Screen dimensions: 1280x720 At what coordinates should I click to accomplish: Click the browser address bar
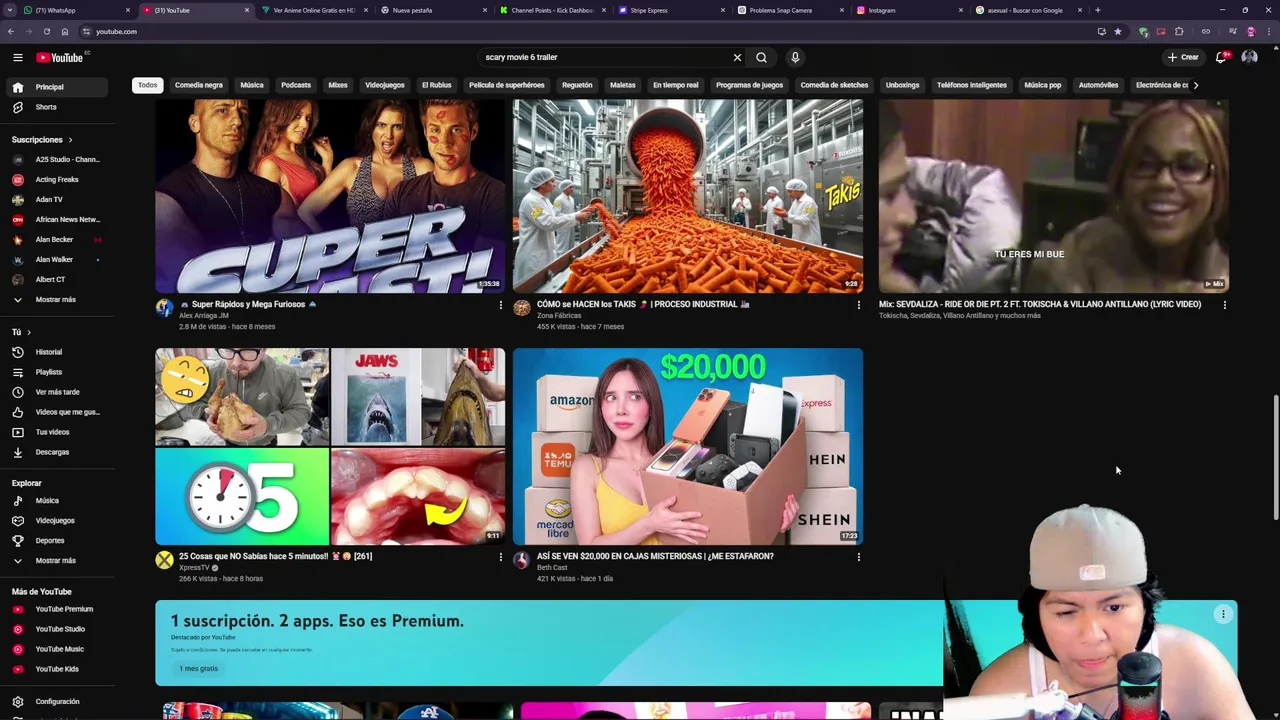[590, 31]
